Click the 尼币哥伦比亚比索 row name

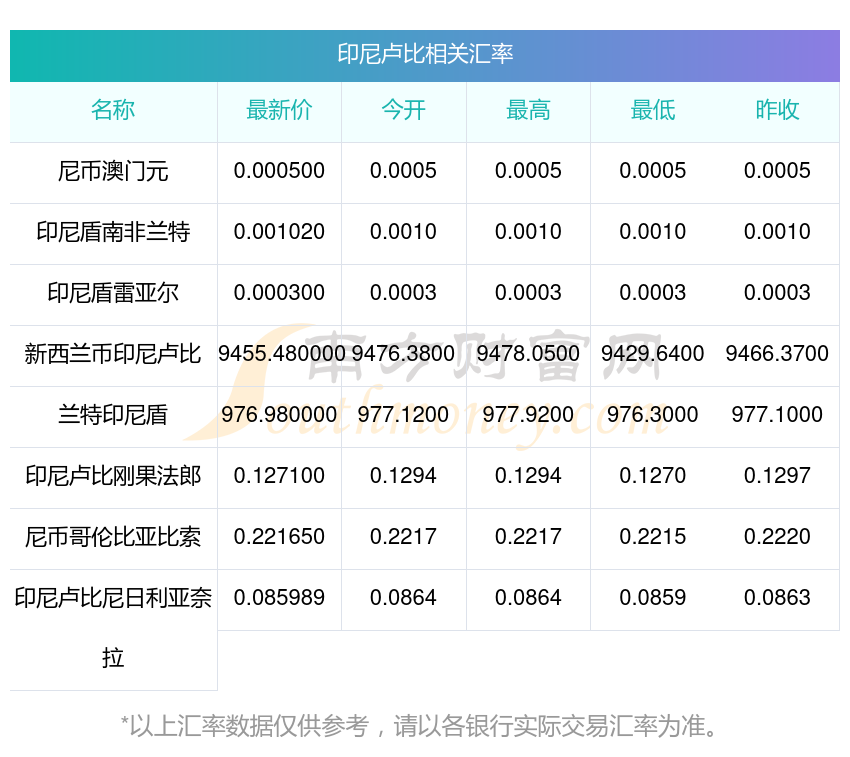(x=113, y=537)
